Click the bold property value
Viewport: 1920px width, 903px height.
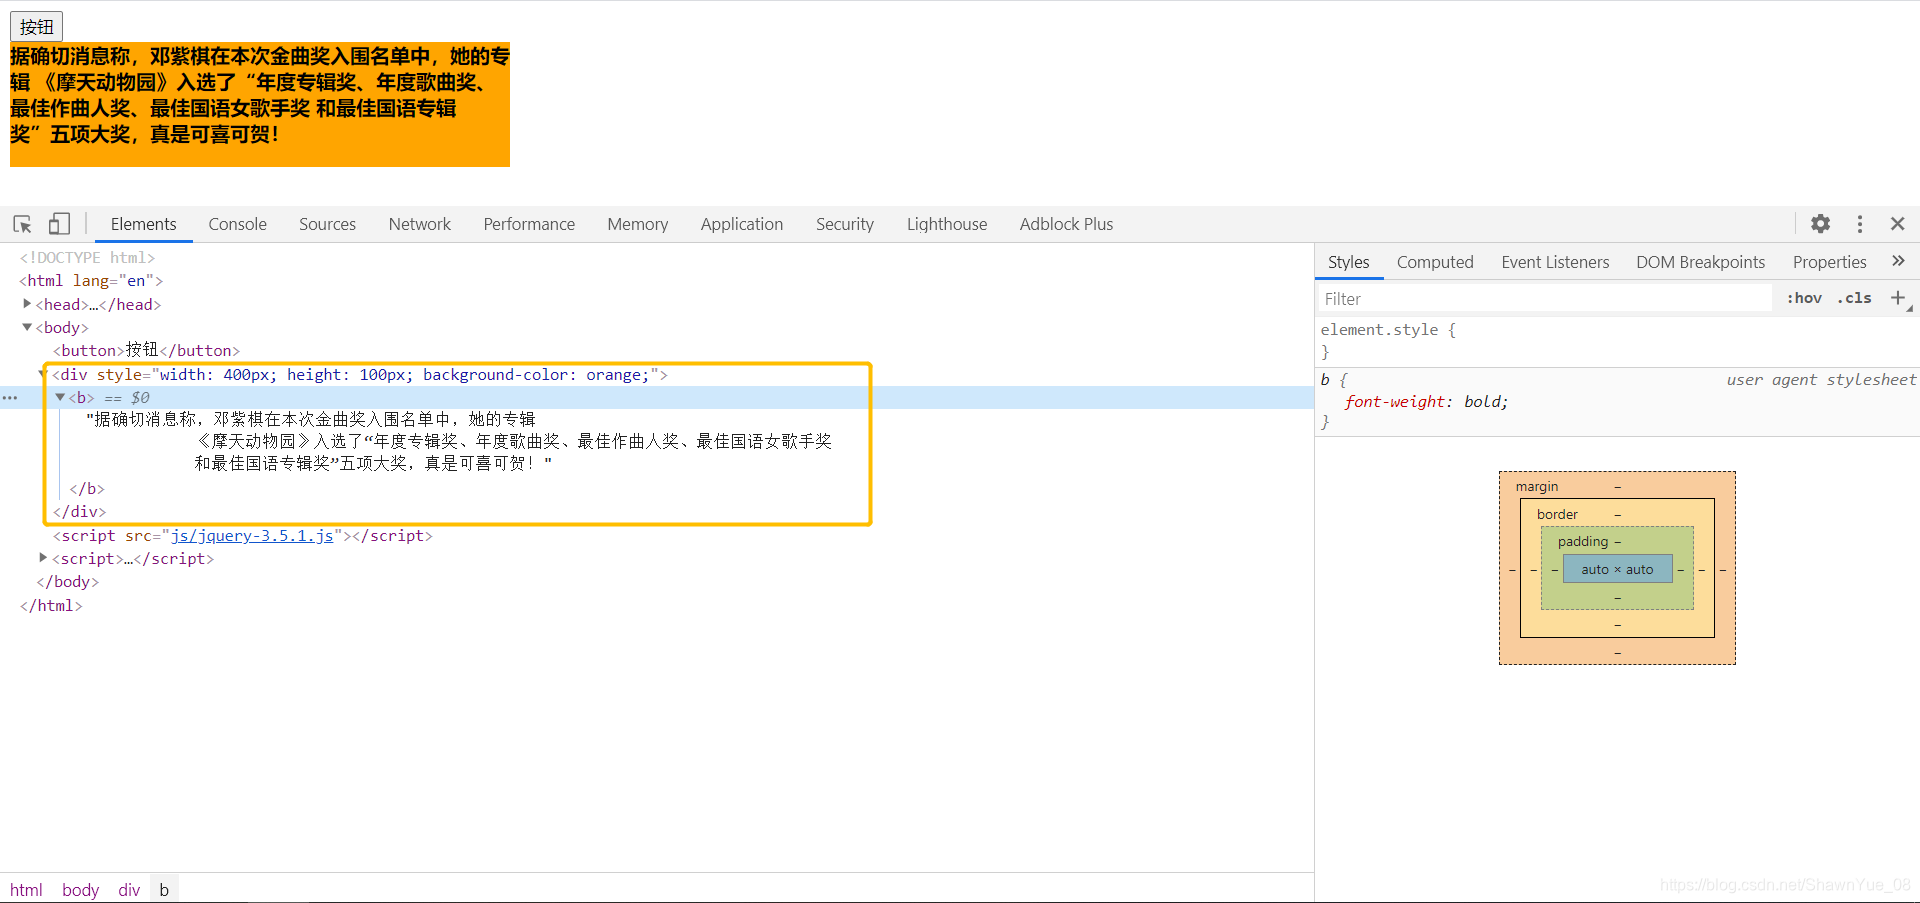click(x=1482, y=402)
